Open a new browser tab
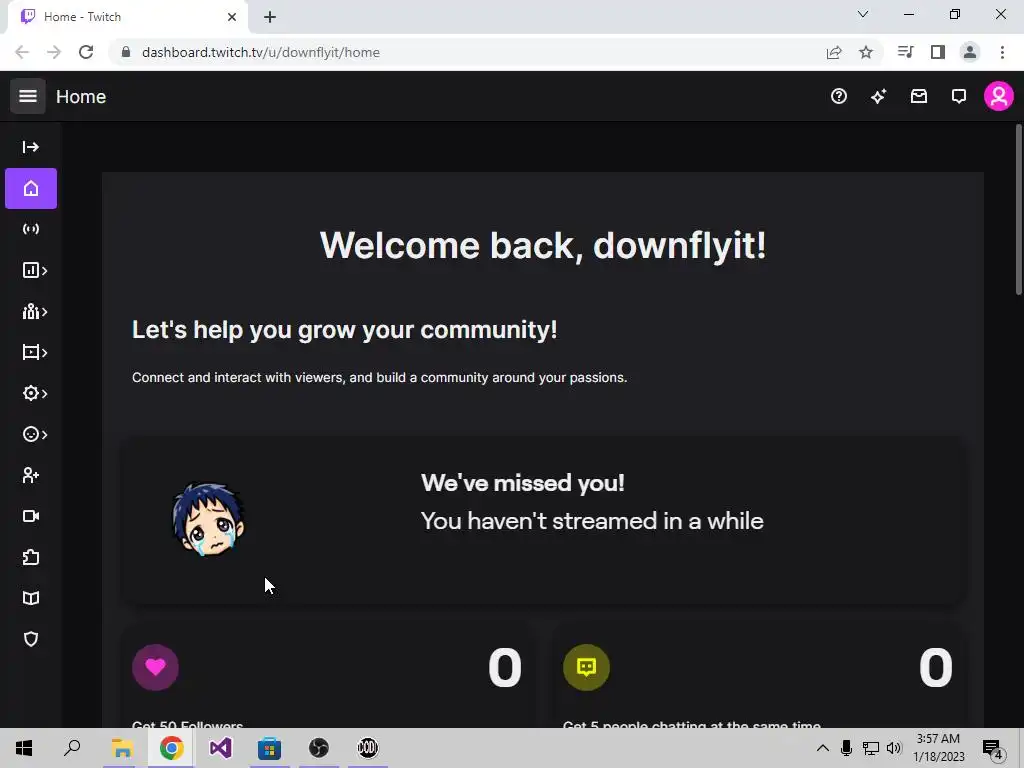 (270, 17)
